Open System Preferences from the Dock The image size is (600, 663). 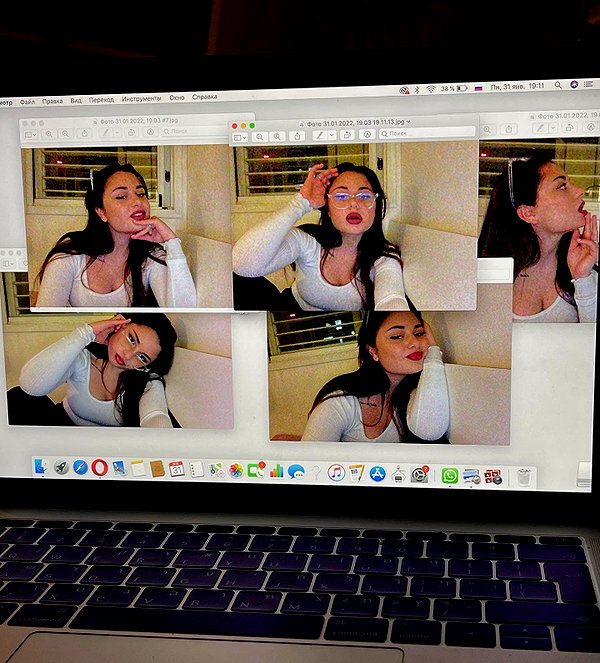click(x=419, y=475)
